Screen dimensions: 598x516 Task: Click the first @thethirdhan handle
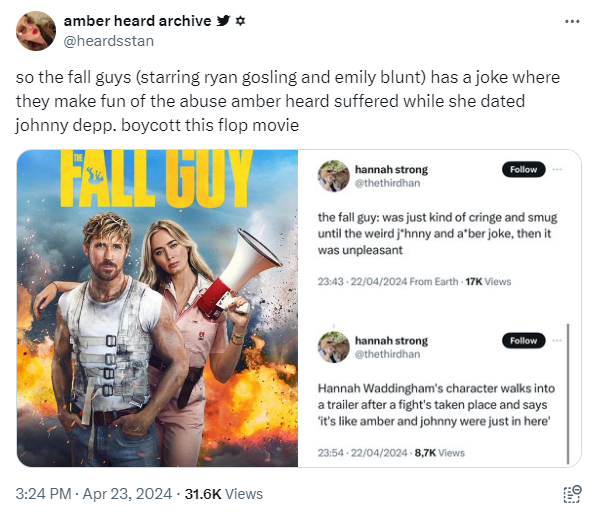[x=387, y=183]
